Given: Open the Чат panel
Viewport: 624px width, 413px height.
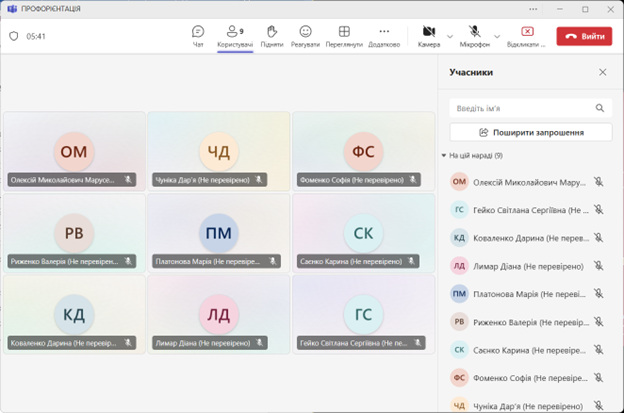Looking at the screenshot, I should coord(198,35).
